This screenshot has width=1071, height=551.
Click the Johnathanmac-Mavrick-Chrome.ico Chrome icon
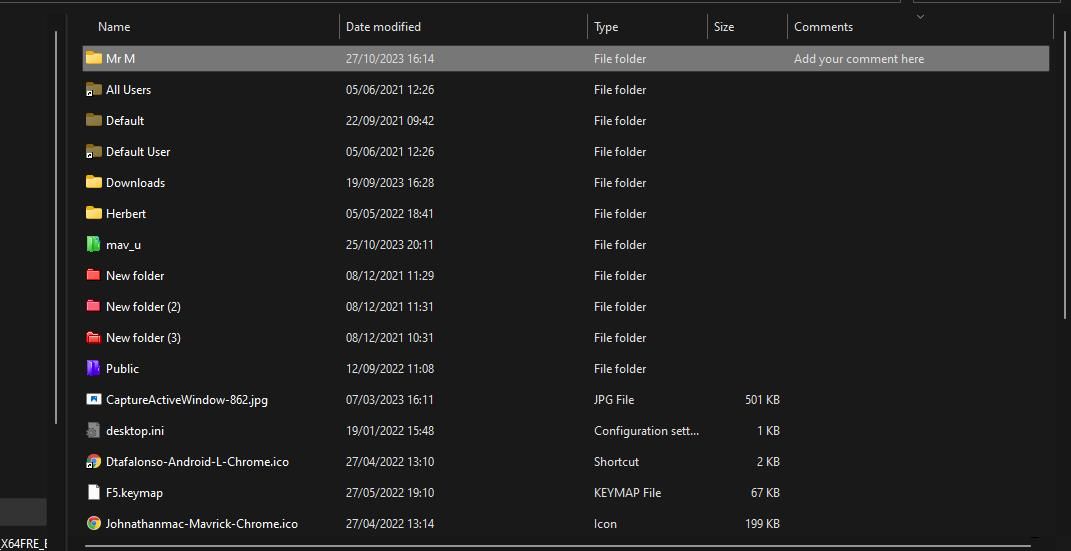(x=93, y=523)
